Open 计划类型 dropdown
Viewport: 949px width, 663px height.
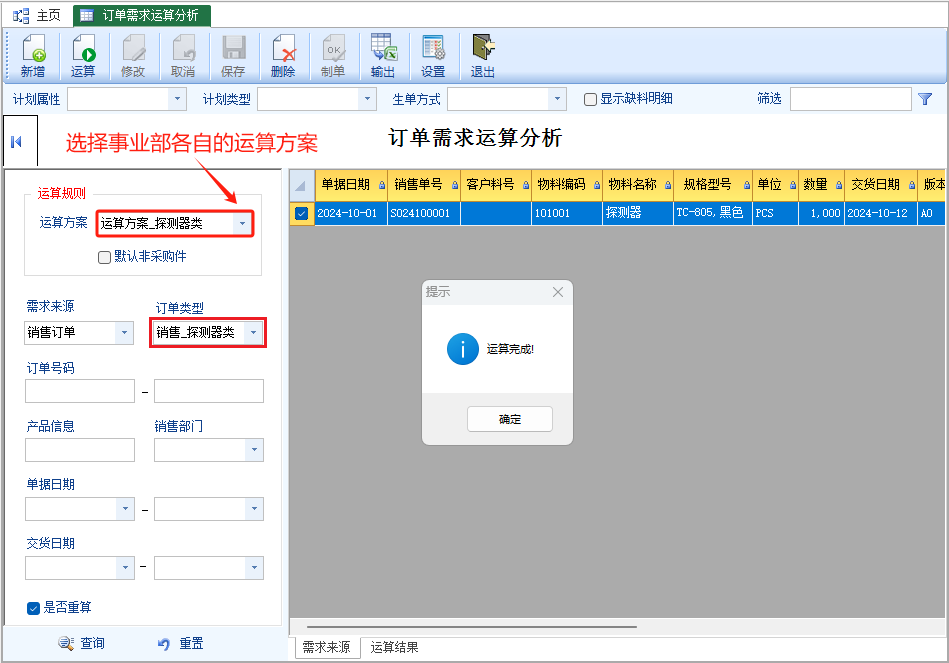tap(367, 99)
